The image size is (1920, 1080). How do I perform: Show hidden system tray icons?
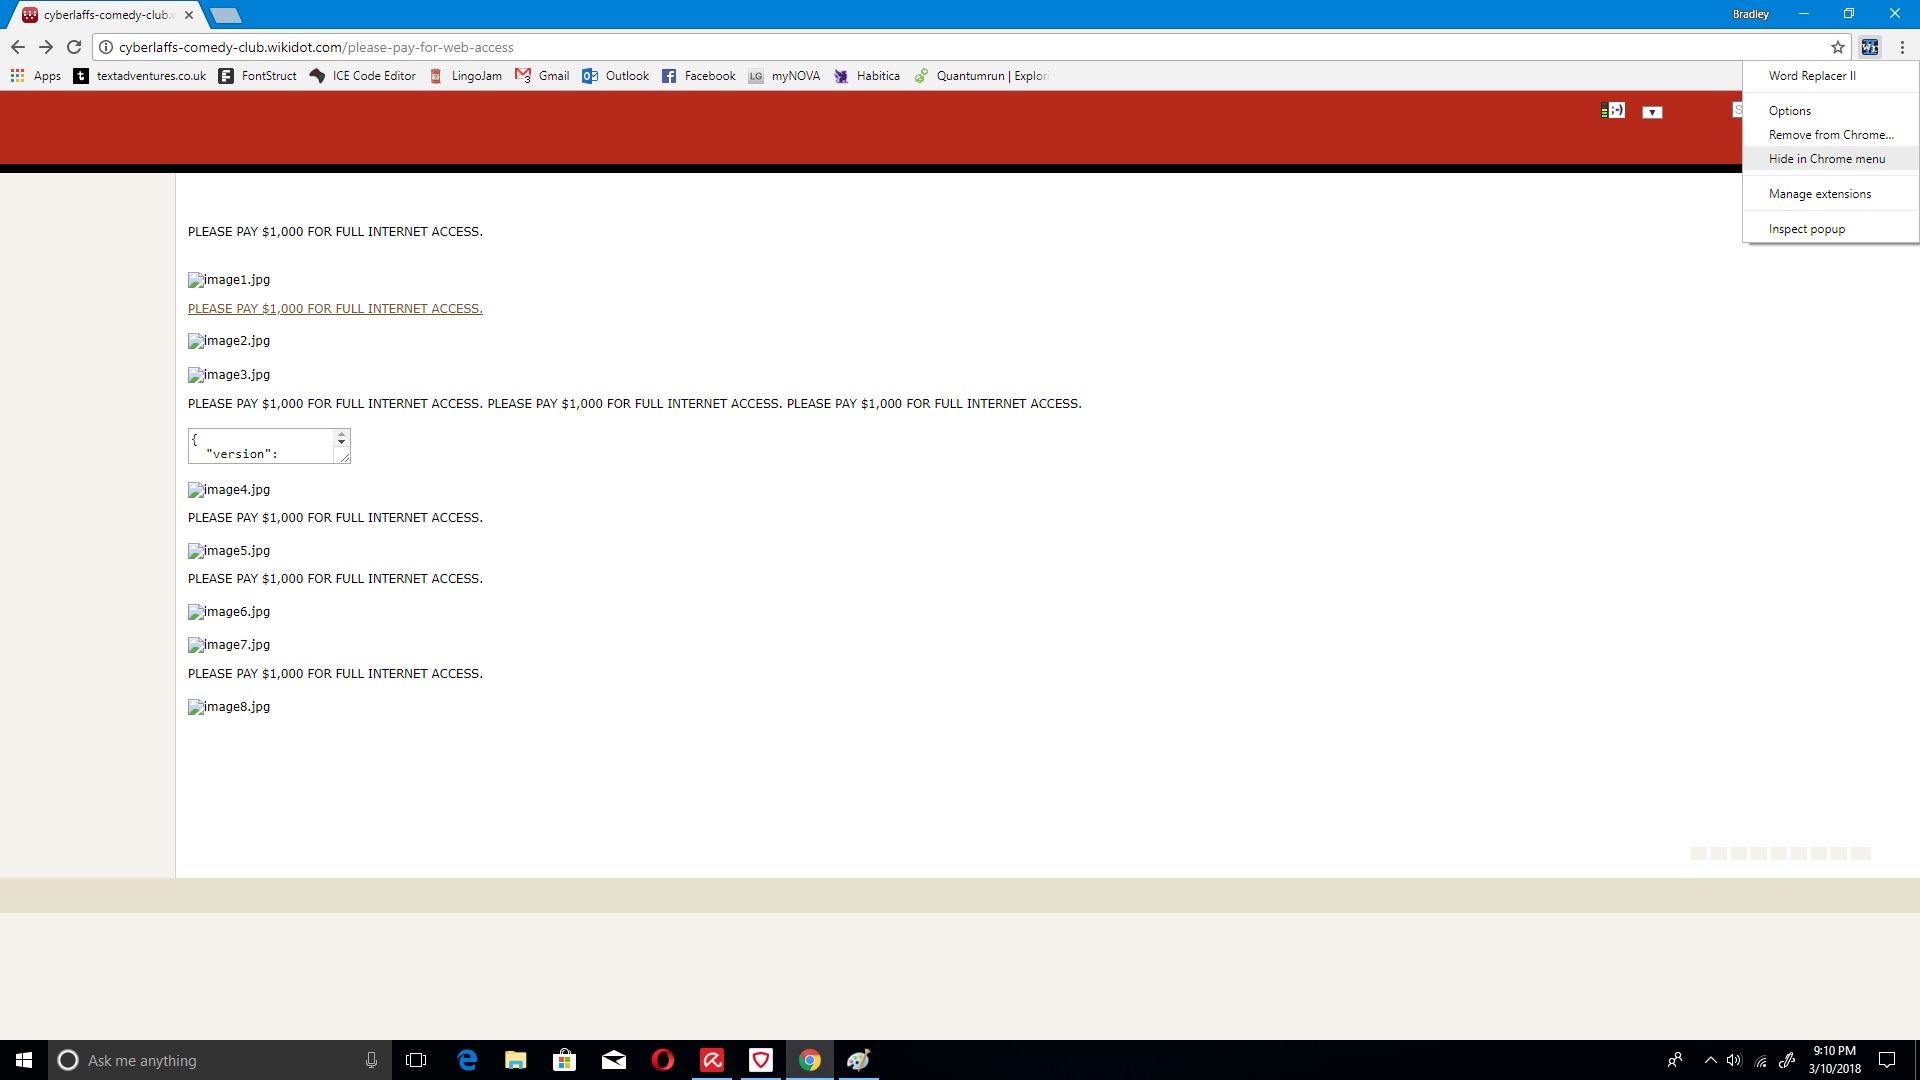pos(1710,1060)
